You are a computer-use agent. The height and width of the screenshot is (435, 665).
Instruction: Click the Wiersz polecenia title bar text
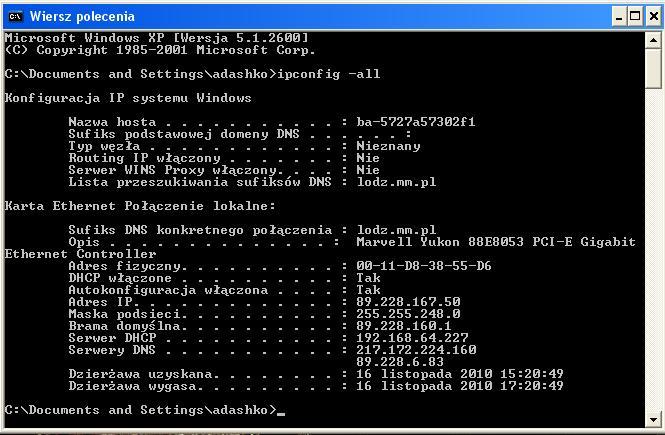82,17
